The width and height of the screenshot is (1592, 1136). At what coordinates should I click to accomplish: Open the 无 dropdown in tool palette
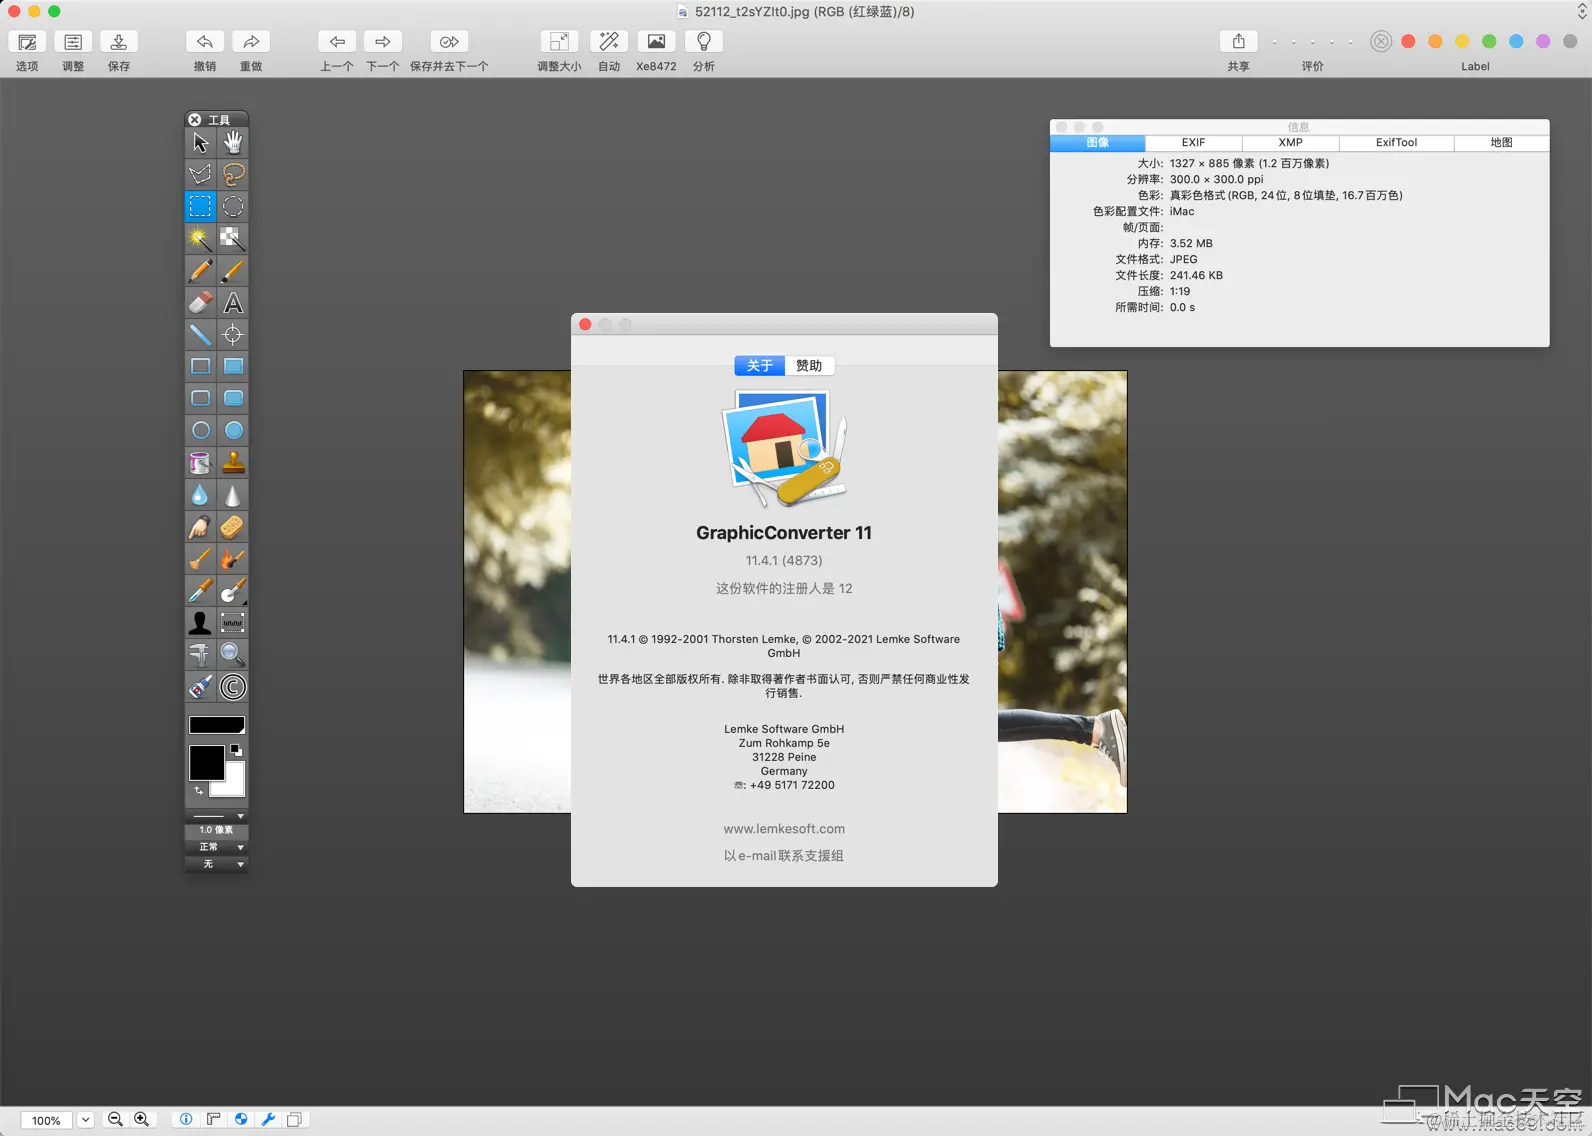(x=217, y=864)
